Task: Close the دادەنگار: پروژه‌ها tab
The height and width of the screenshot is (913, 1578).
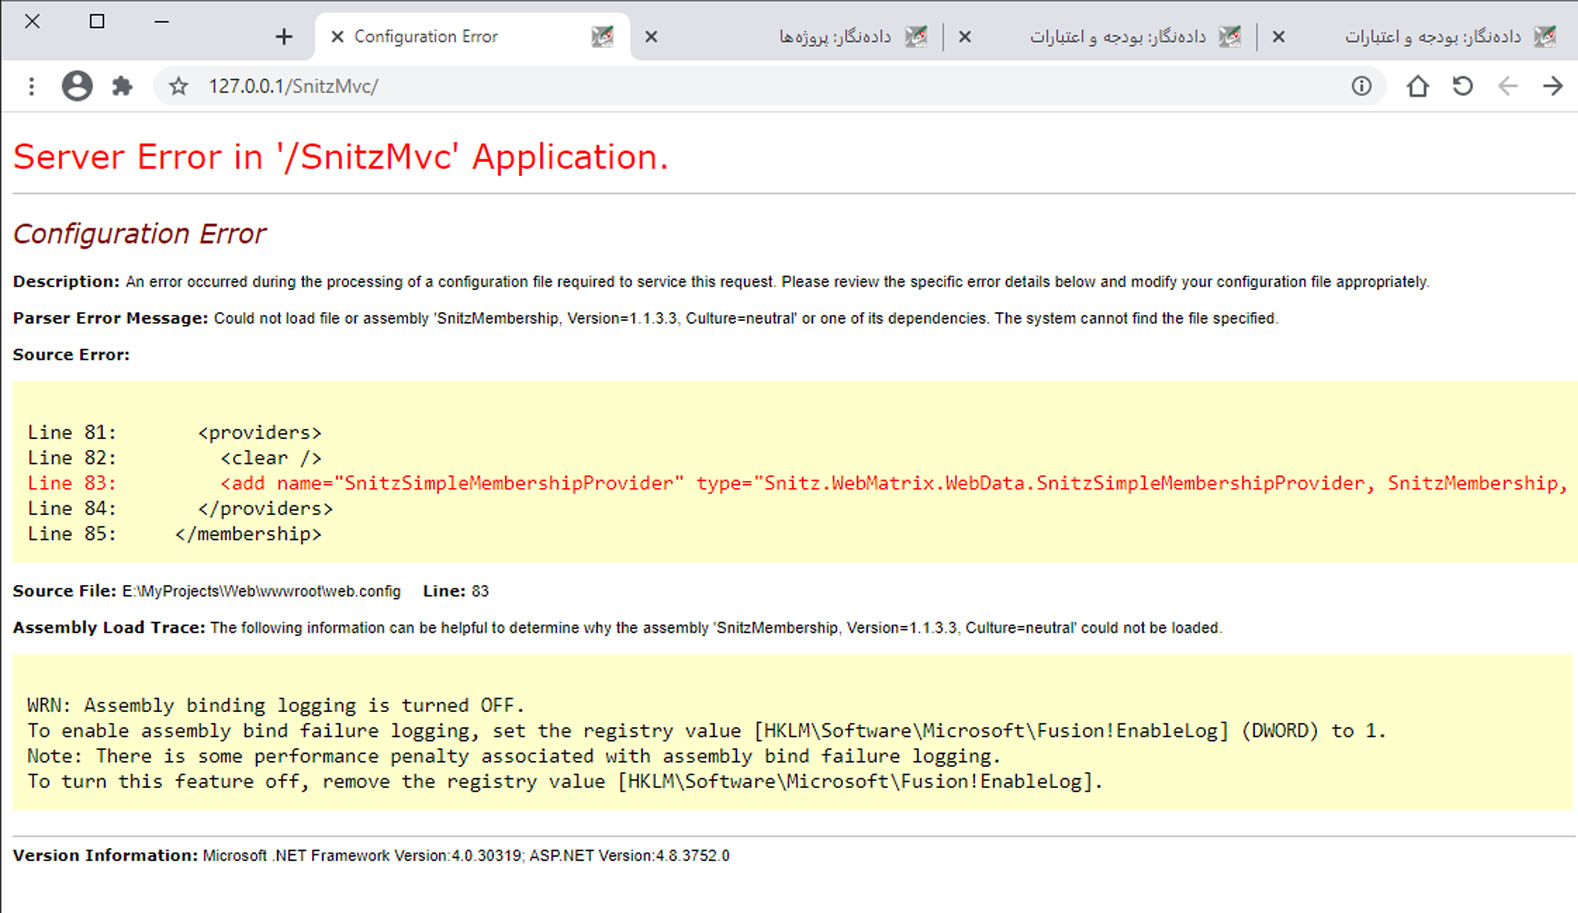Action: (x=651, y=37)
